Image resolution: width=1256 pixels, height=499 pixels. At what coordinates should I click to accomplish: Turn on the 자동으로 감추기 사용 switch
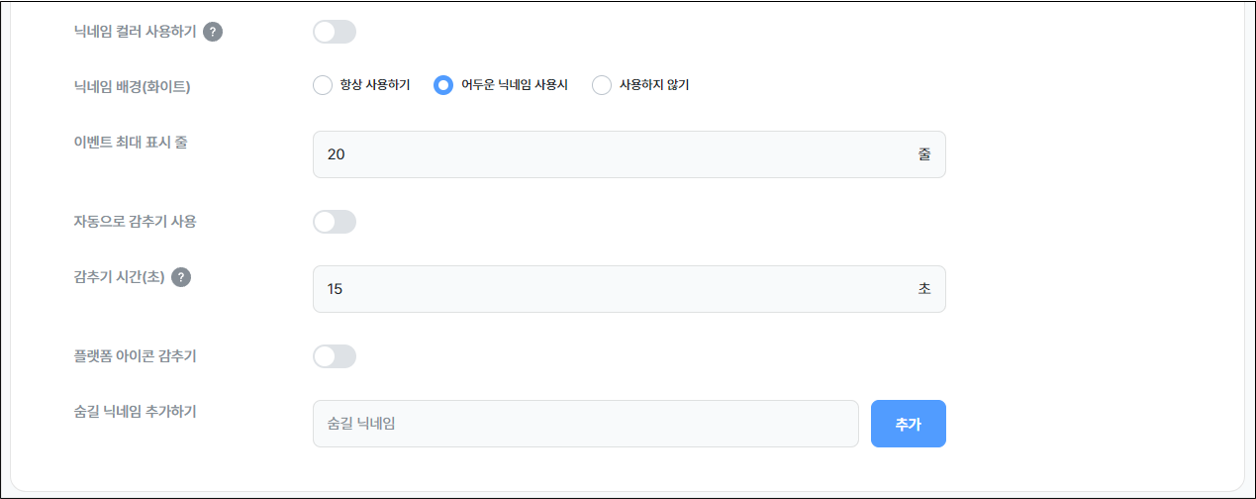click(334, 222)
